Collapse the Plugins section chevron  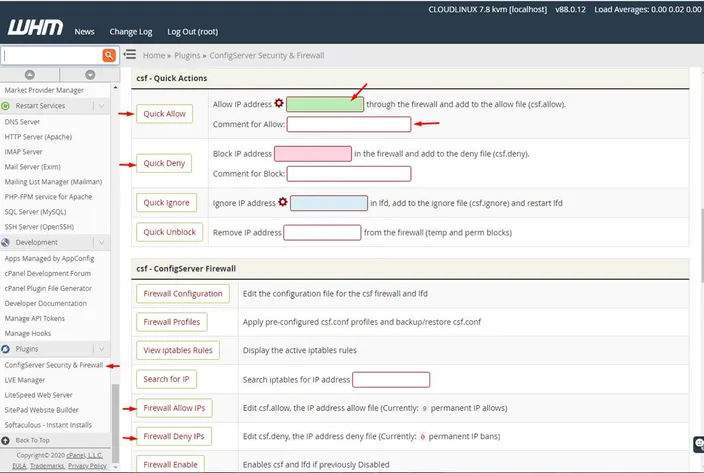coord(101,349)
